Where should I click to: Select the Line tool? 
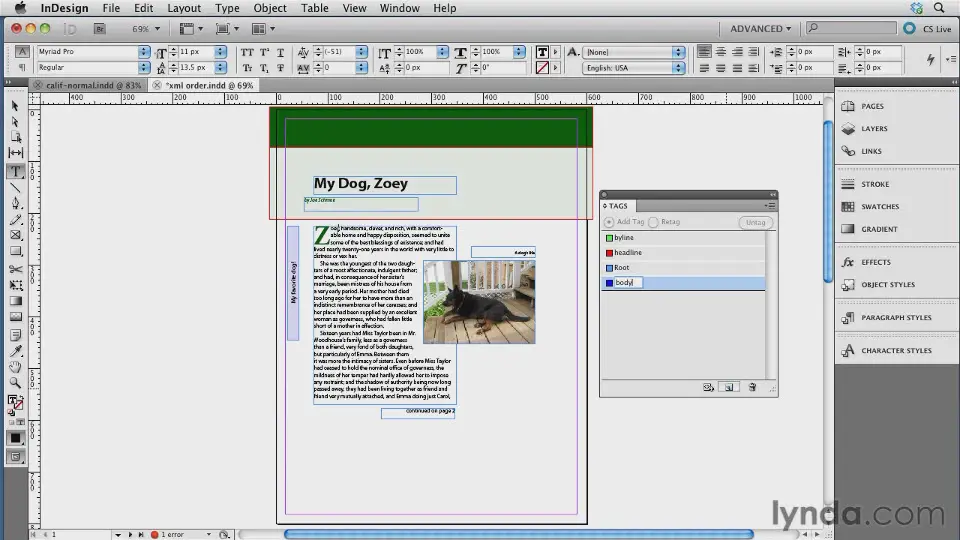point(15,187)
